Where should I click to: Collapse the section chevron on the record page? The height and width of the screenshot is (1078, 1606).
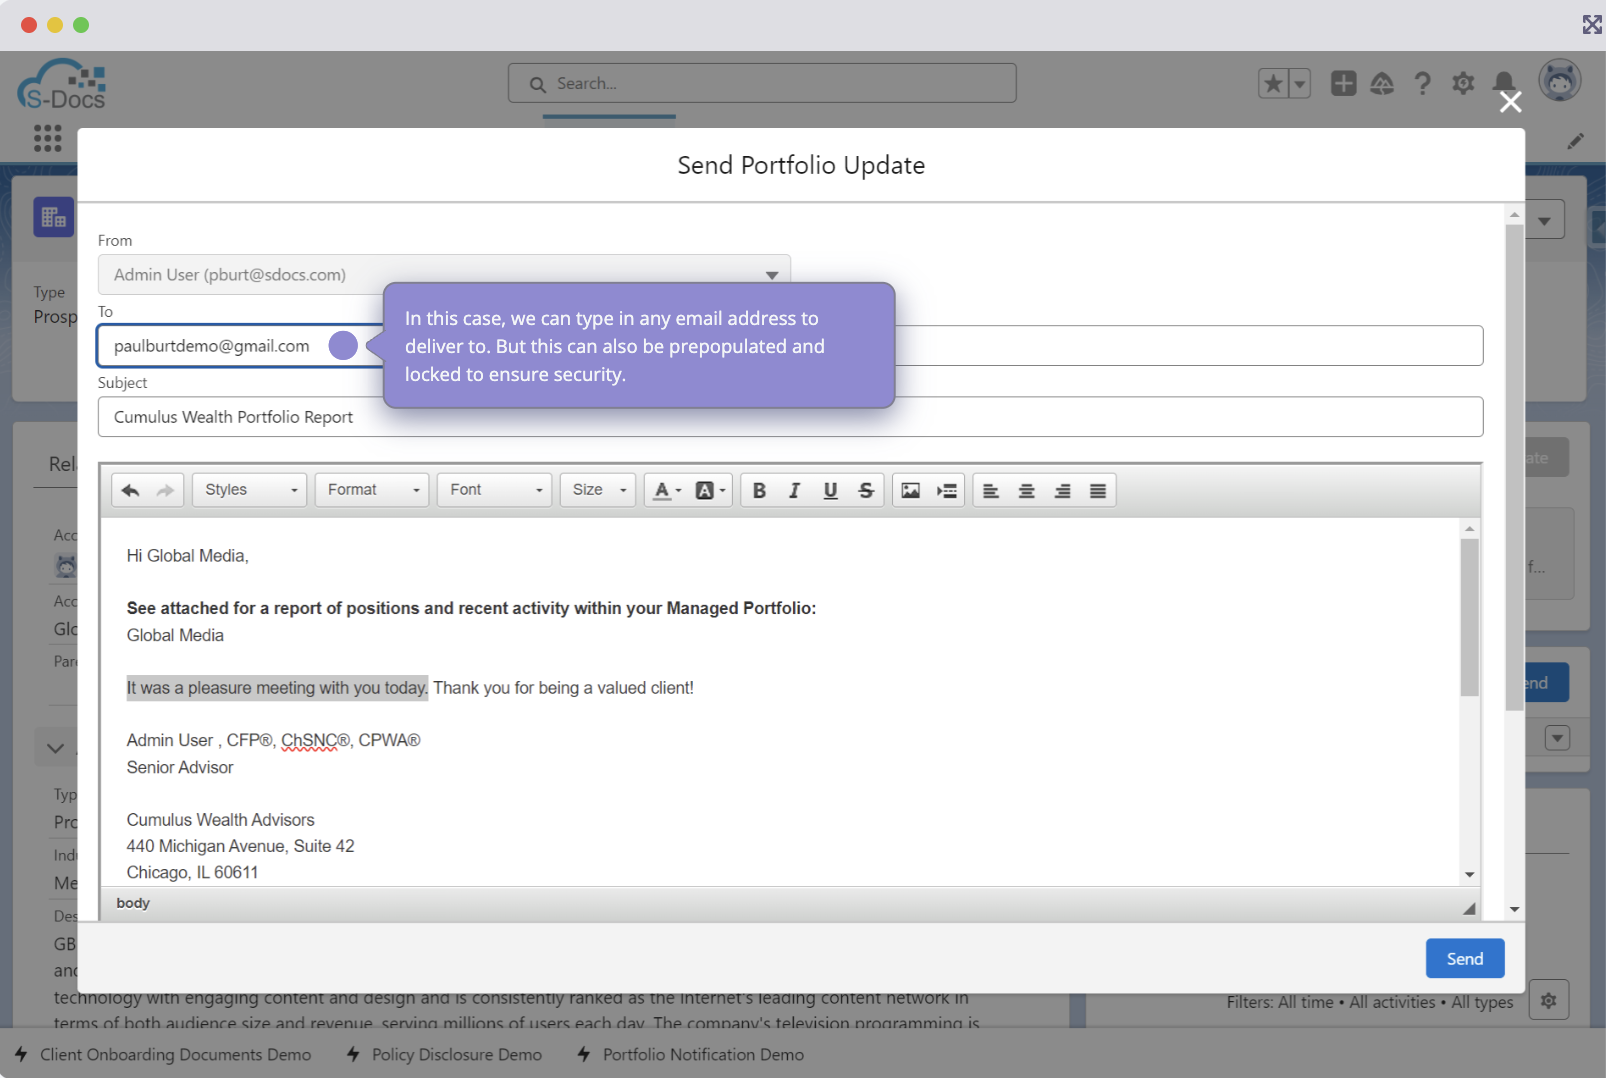pyautogui.click(x=55, y=748)
